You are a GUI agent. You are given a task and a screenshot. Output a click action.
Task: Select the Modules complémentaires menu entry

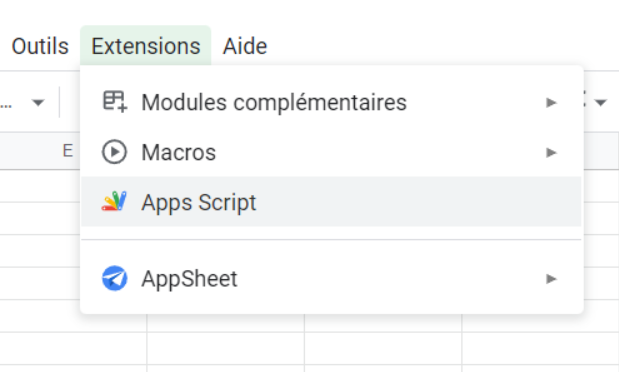(331, 102)
